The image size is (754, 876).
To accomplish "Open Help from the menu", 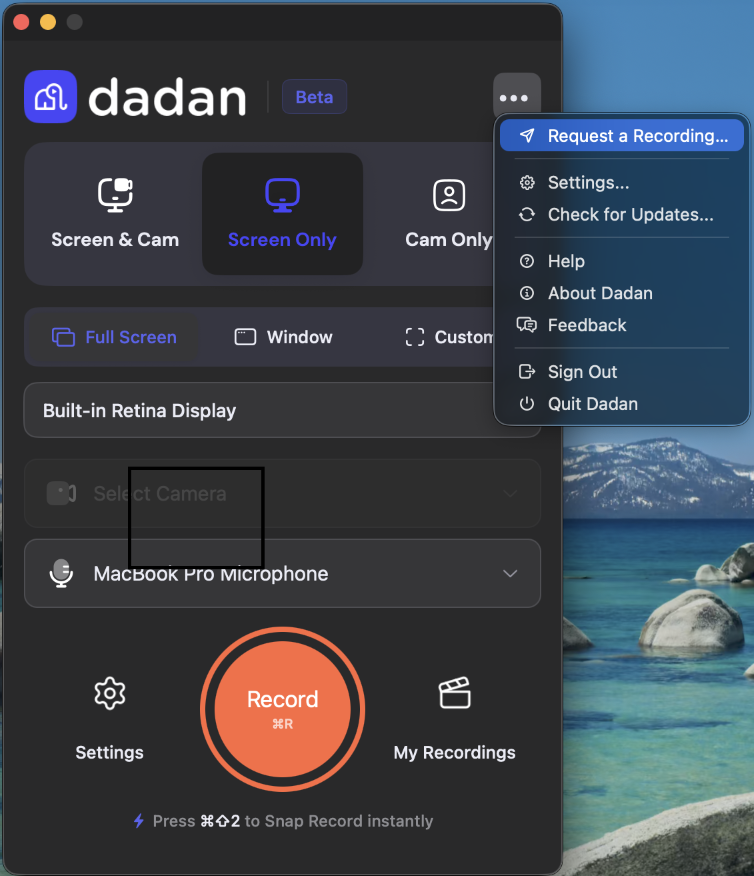I will (x=622, y=261).
